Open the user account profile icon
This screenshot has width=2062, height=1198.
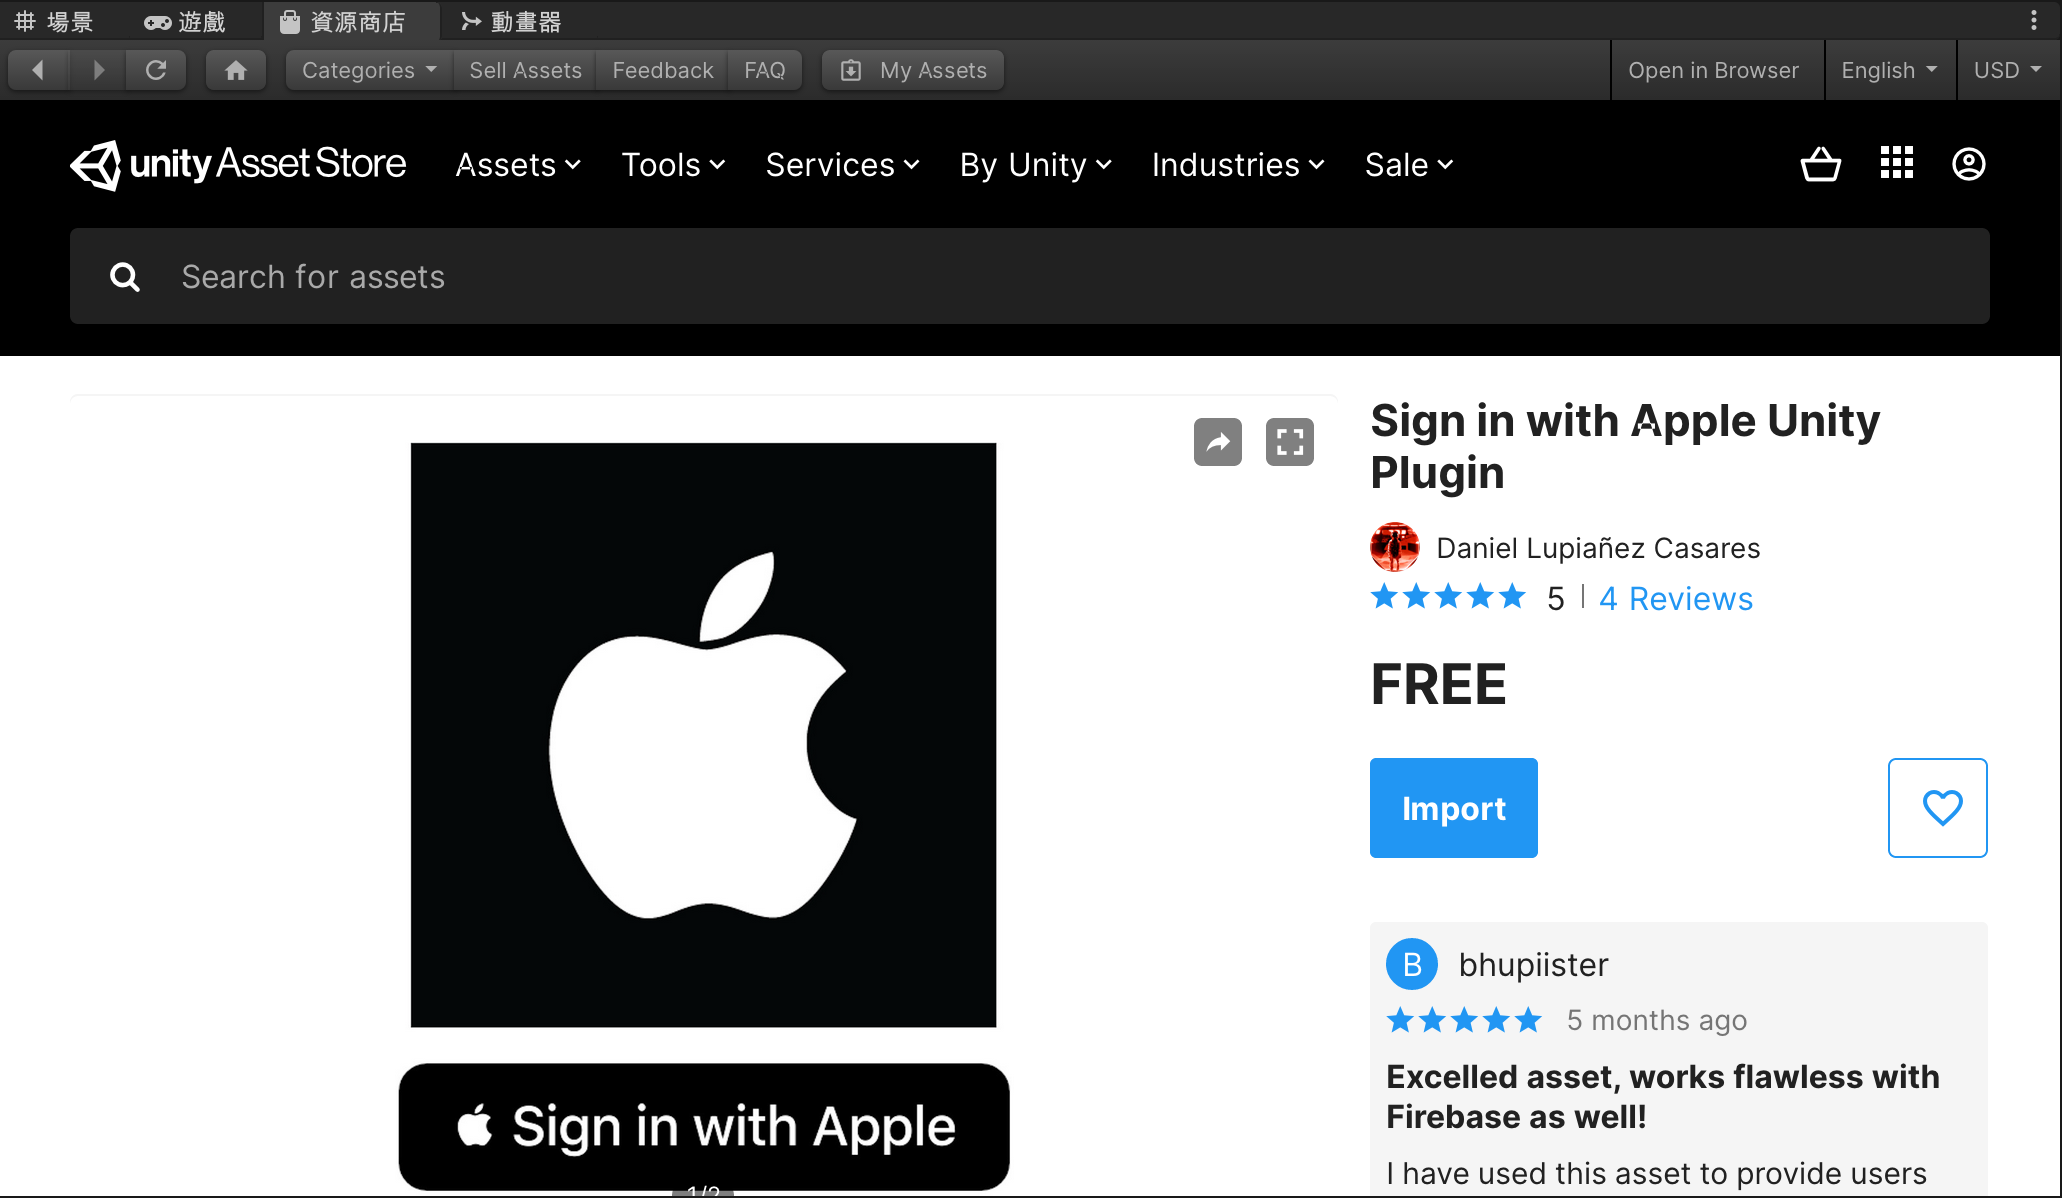click(1968, 164)
